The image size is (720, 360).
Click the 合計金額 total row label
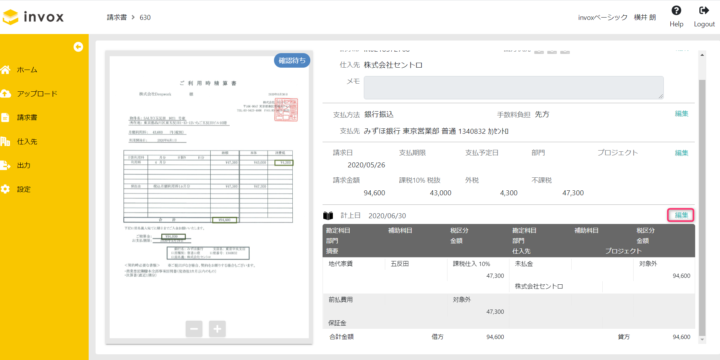pyautogui.click(x=341, y=337)
